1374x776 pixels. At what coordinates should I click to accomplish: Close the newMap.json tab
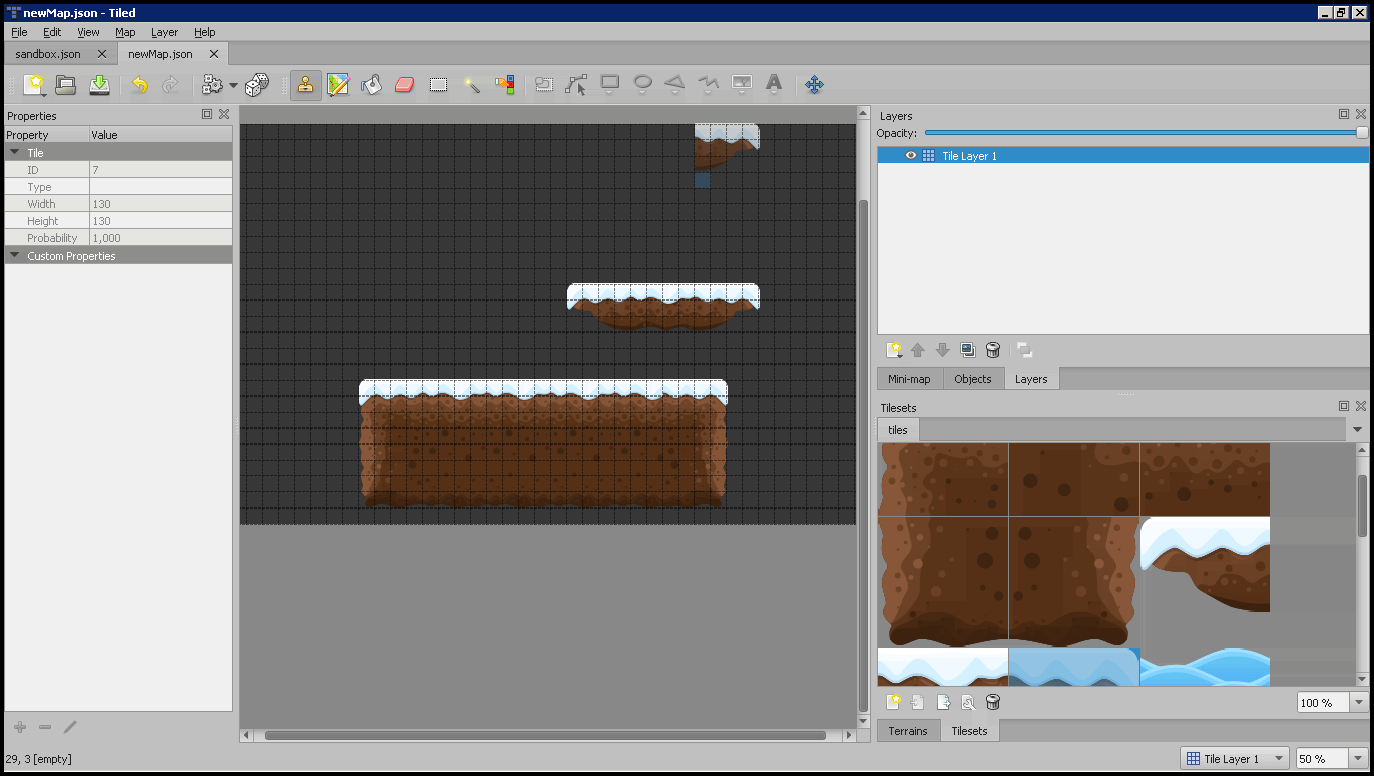214,54
